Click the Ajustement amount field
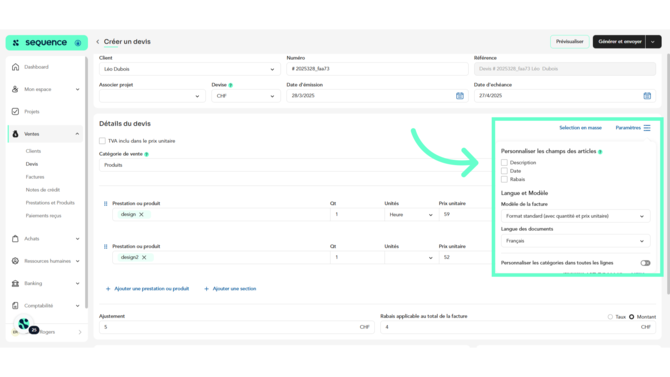The image size is (670, 377). pyautogui.click(x=237, y=327)
